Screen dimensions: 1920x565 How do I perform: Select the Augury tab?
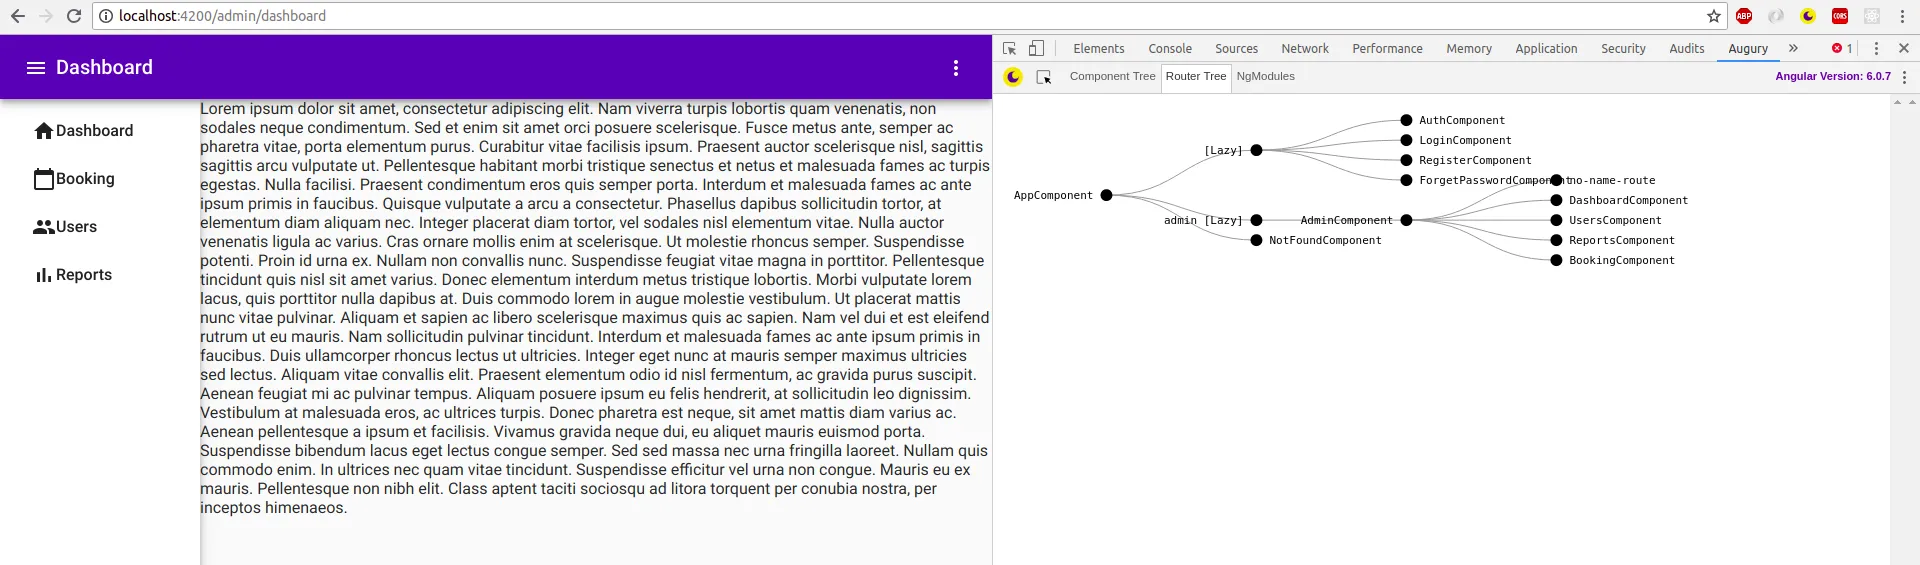click(1748, 48)
